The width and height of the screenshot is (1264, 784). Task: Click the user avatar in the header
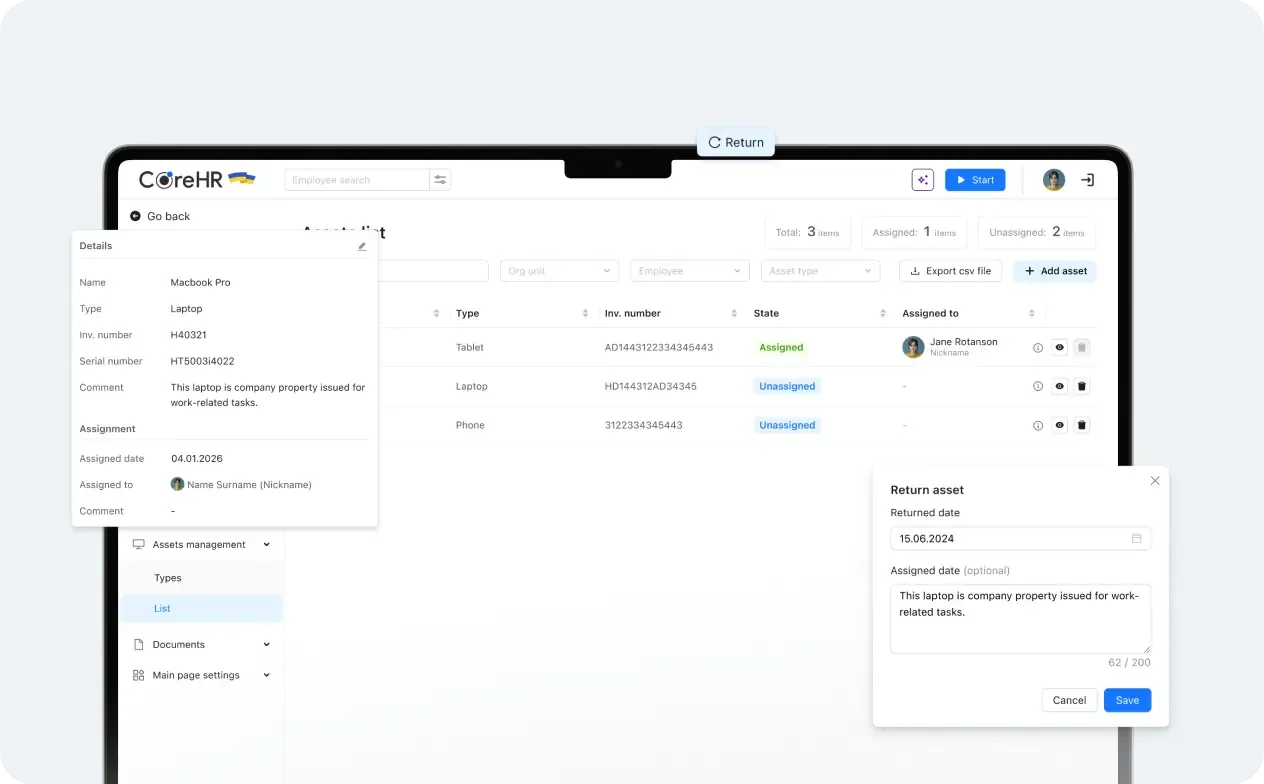click(1054, 180)
